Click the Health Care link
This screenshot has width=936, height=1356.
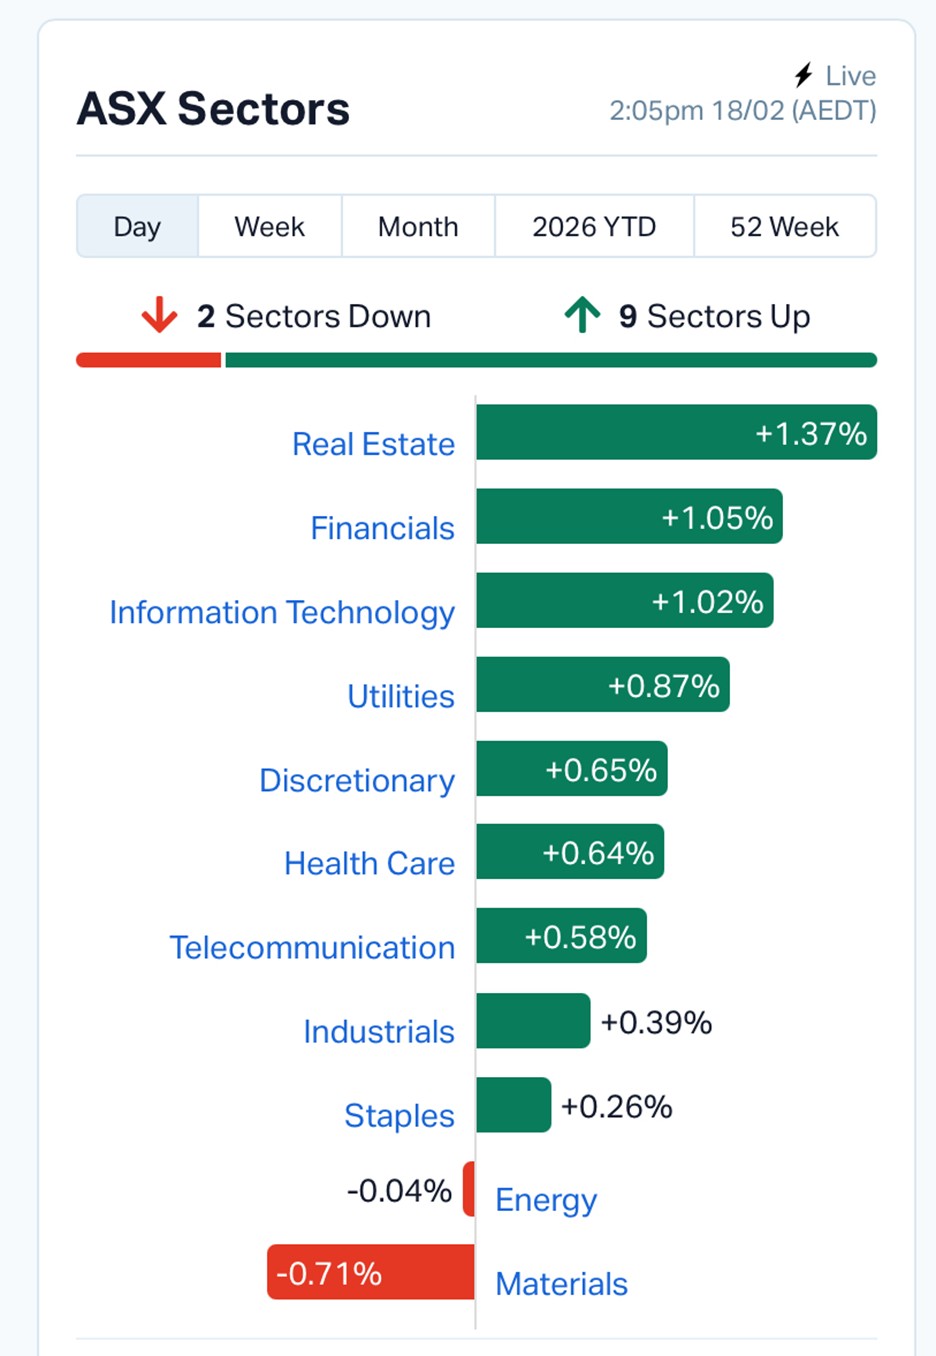click(x=369, y=863)
